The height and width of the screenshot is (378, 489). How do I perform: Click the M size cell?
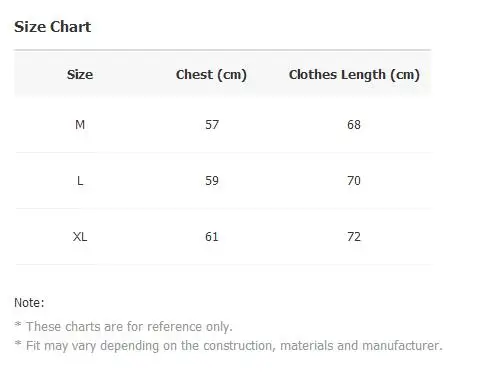tap(80, 125)
